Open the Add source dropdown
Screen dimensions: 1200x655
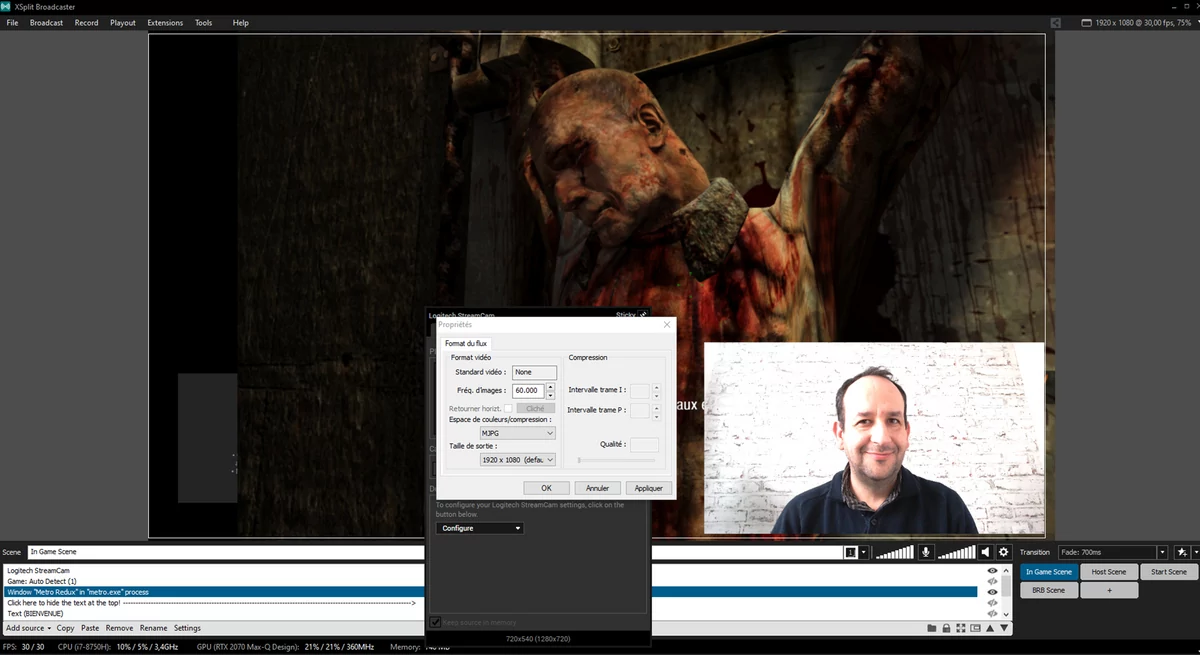(28, 628)
